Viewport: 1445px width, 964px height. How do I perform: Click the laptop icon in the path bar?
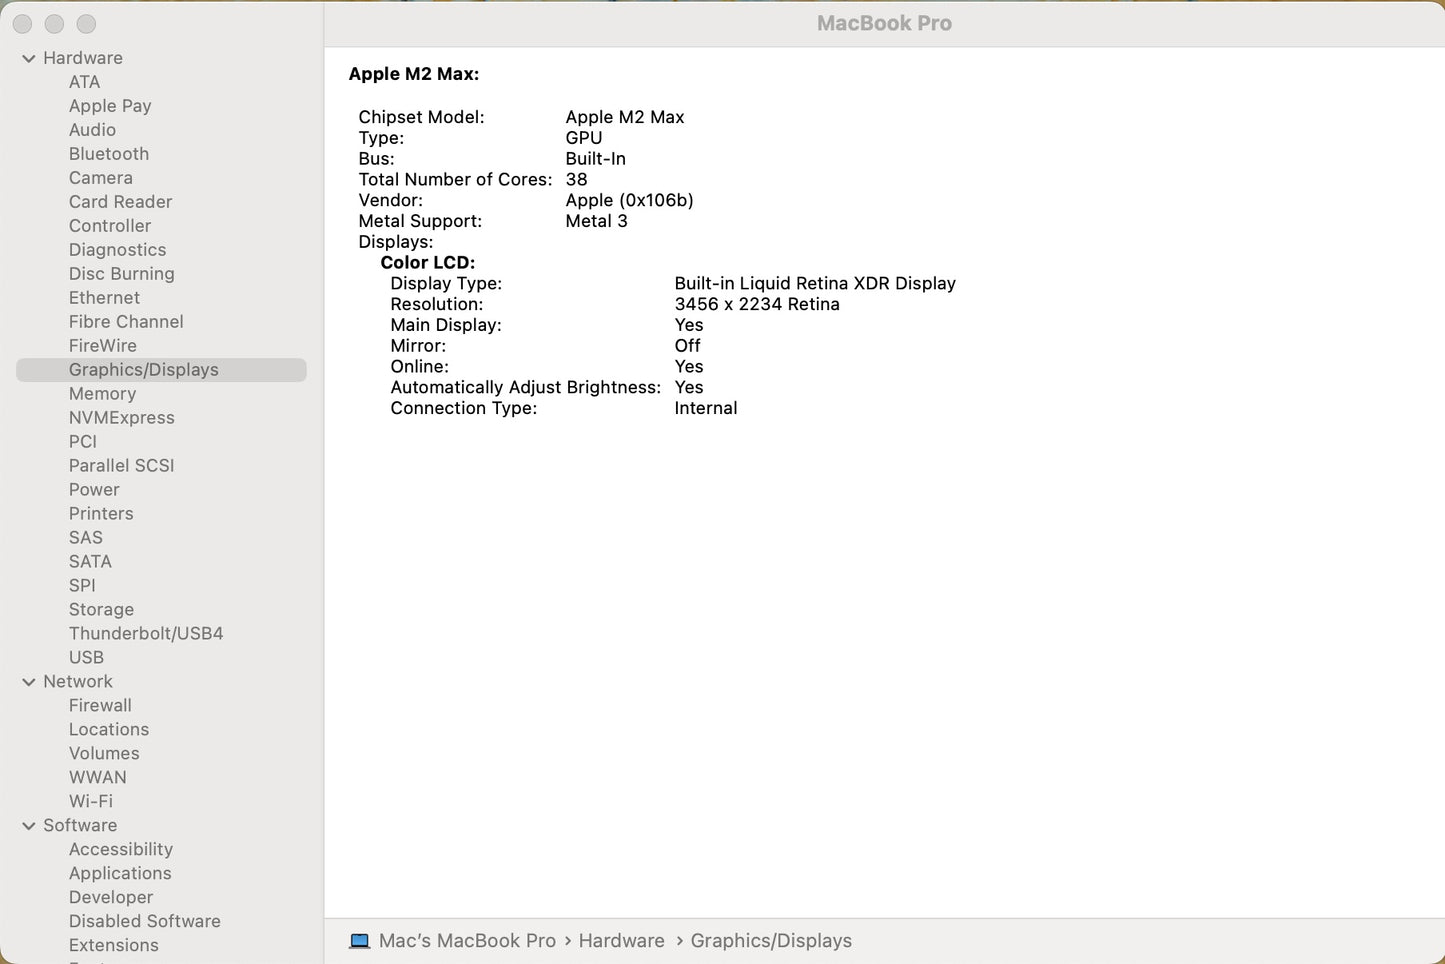pyautogui.click(x=359, y=941)
